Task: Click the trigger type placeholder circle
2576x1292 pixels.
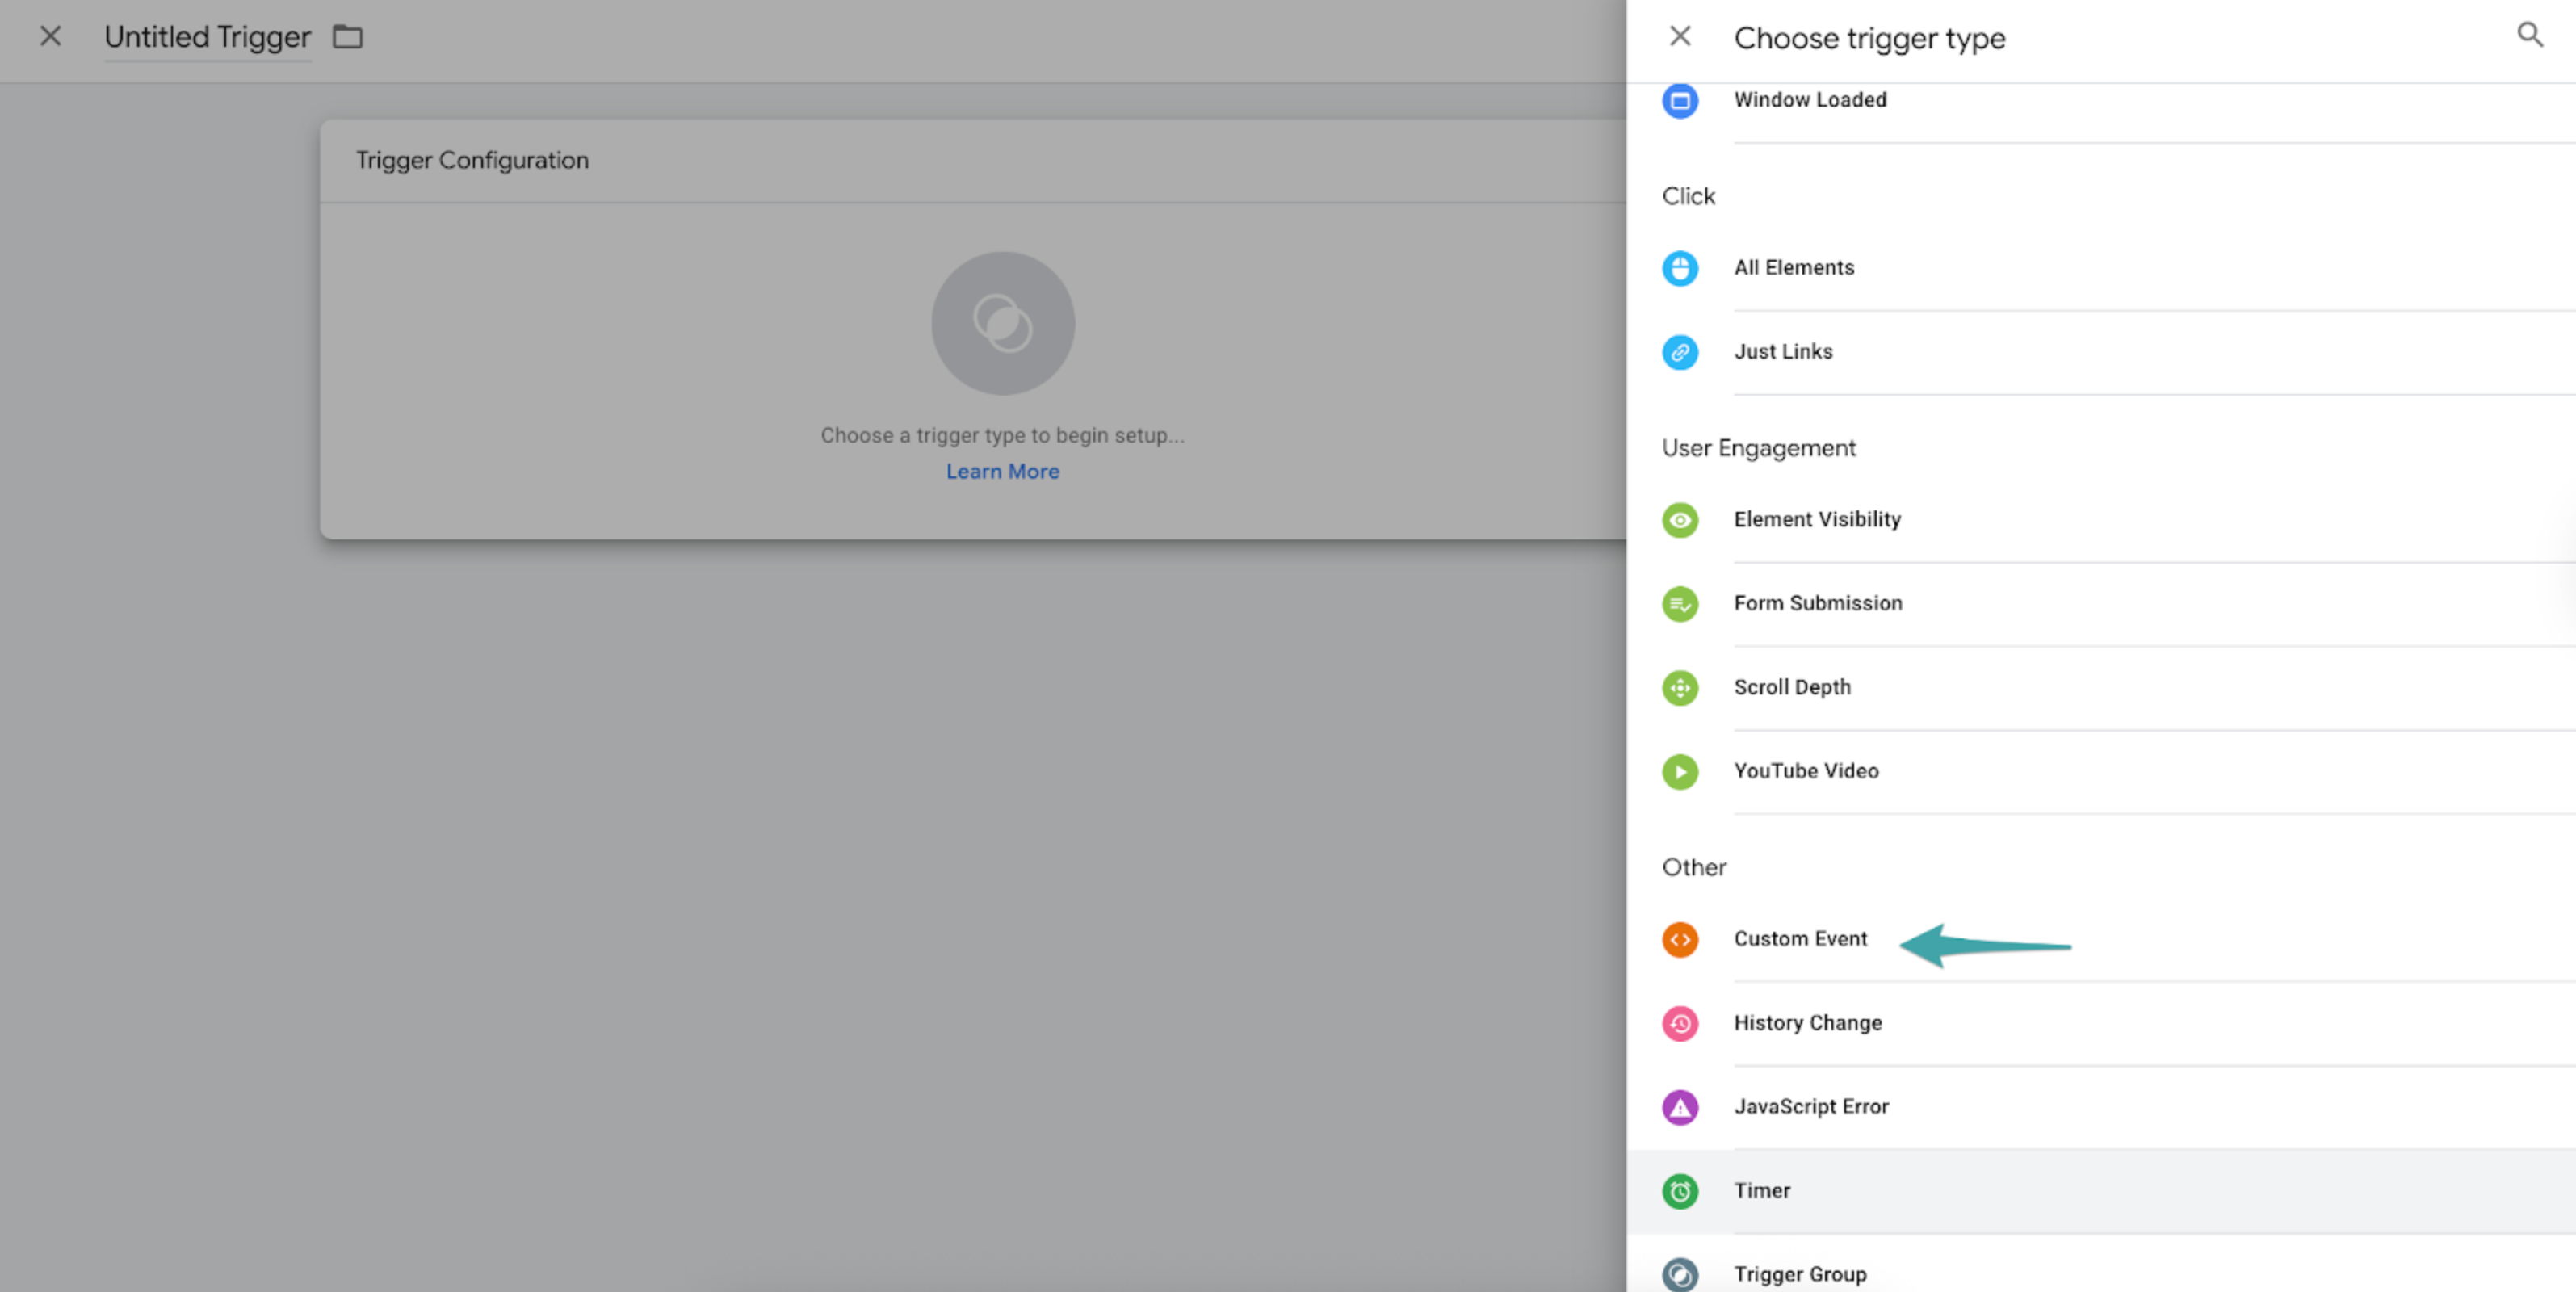Action: (1003, 323)
